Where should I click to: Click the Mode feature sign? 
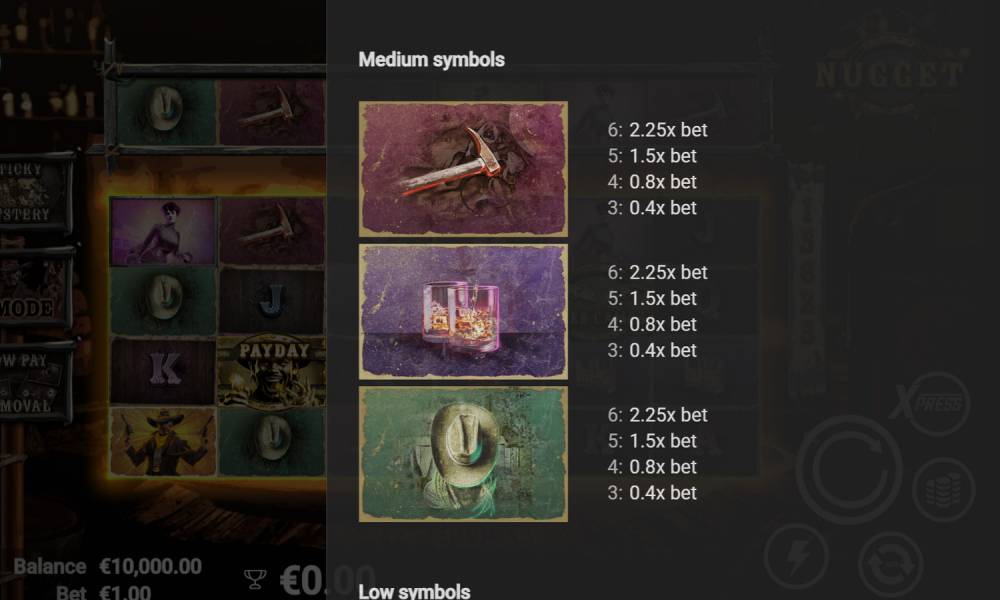pyautogui.click(x=35, y=289)
